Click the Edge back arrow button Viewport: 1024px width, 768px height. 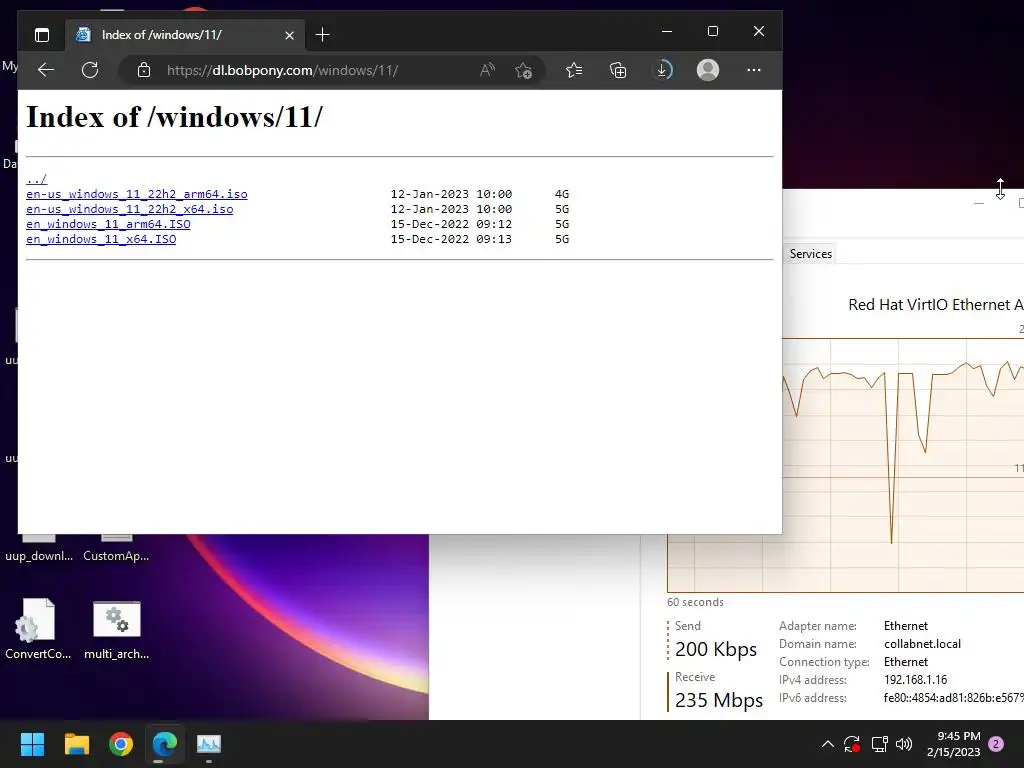46,70
